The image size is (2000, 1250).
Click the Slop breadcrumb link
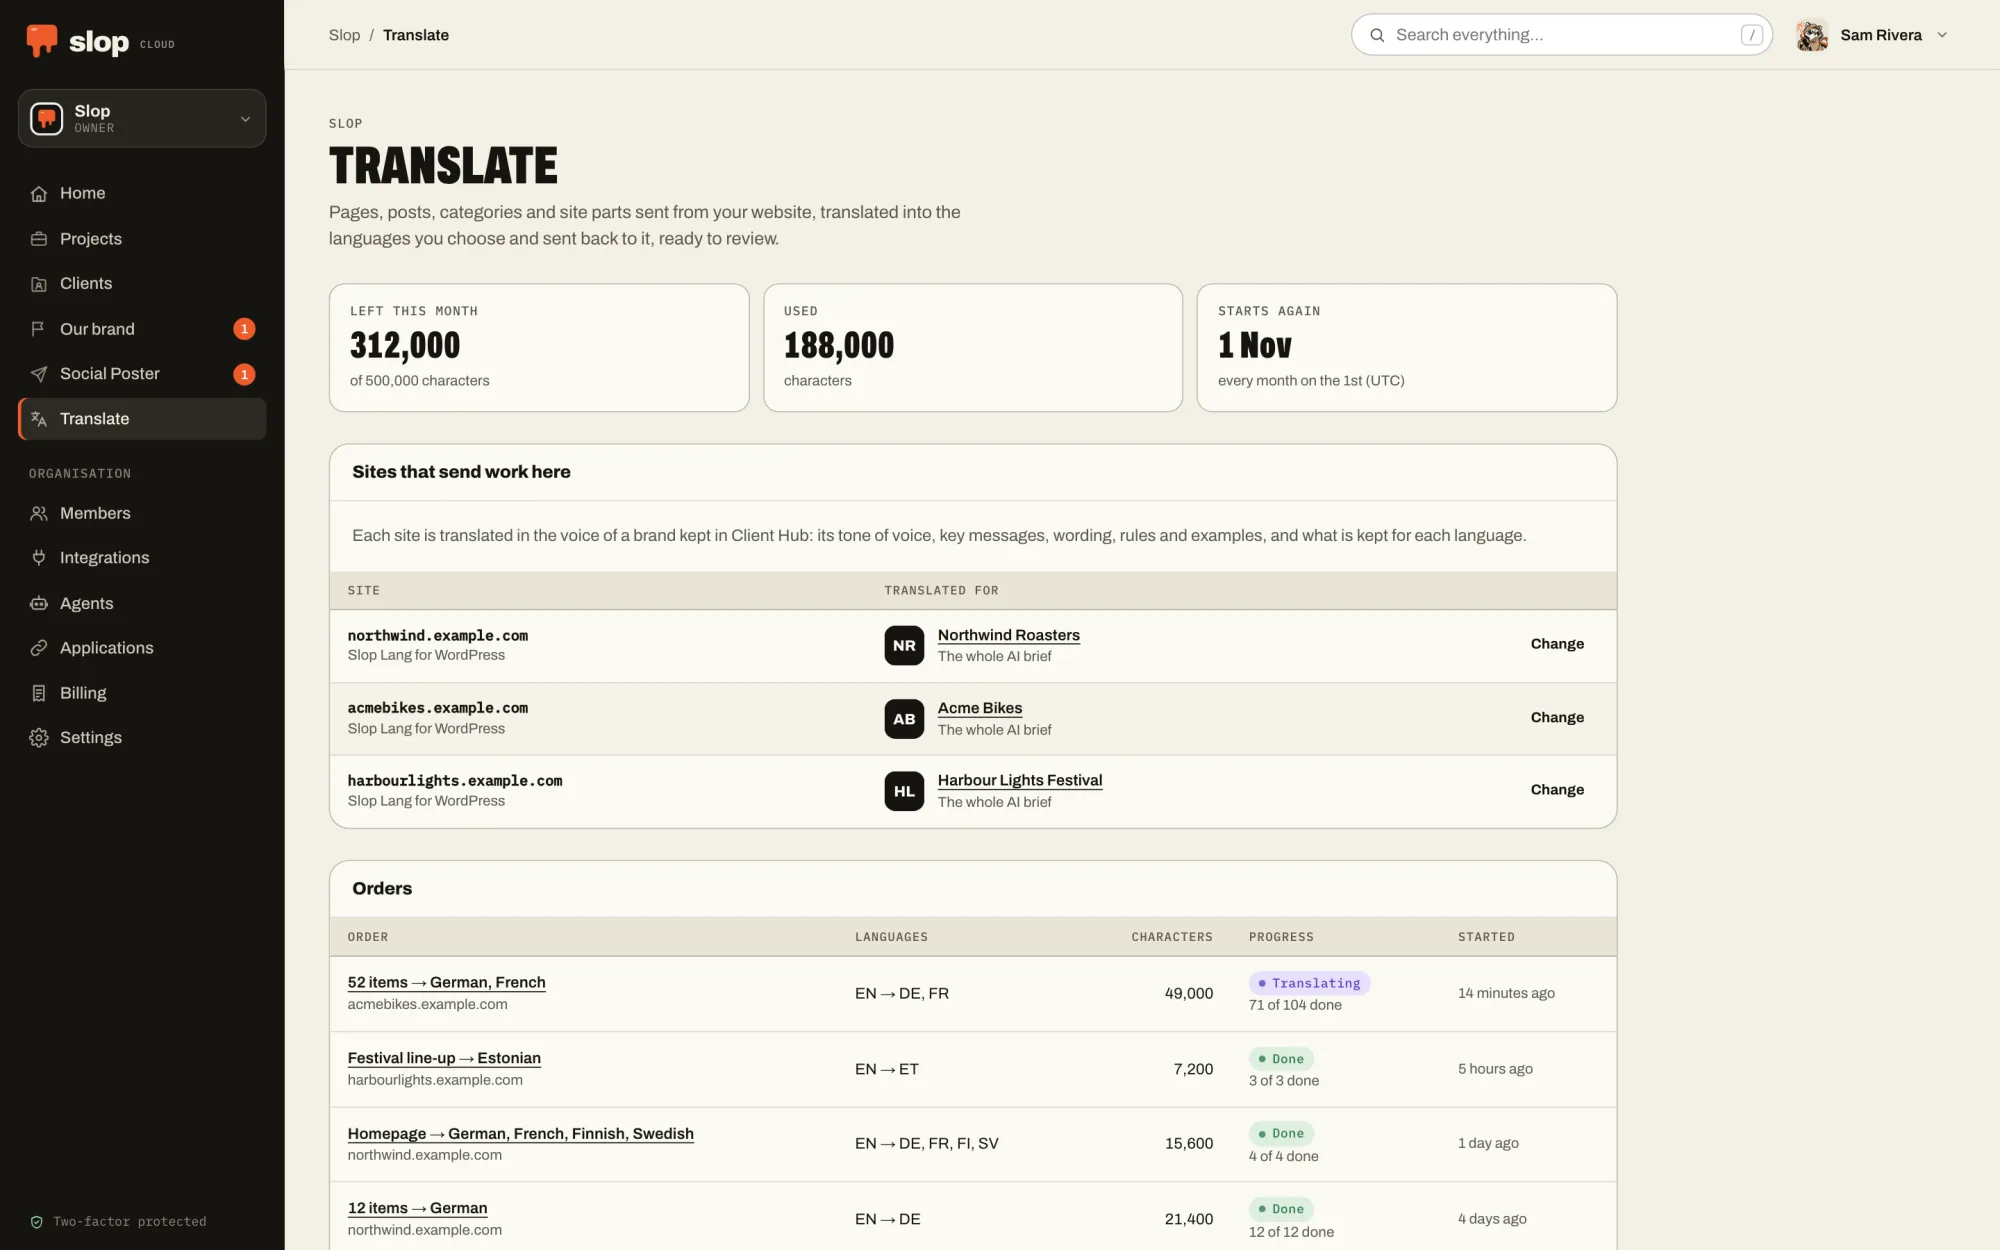(344, 35)
